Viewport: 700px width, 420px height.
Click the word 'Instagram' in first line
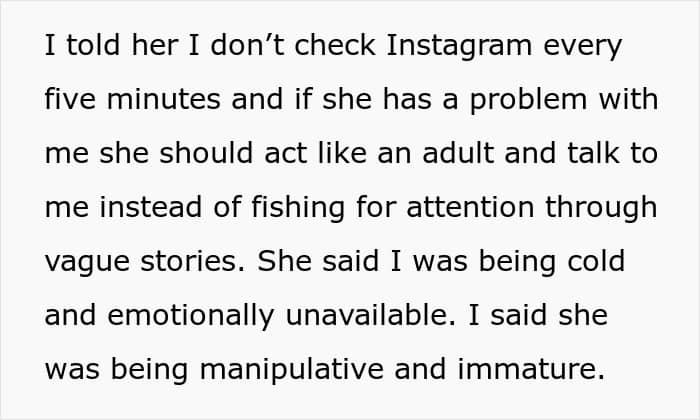pyautogui.click(x=459, y=47)
